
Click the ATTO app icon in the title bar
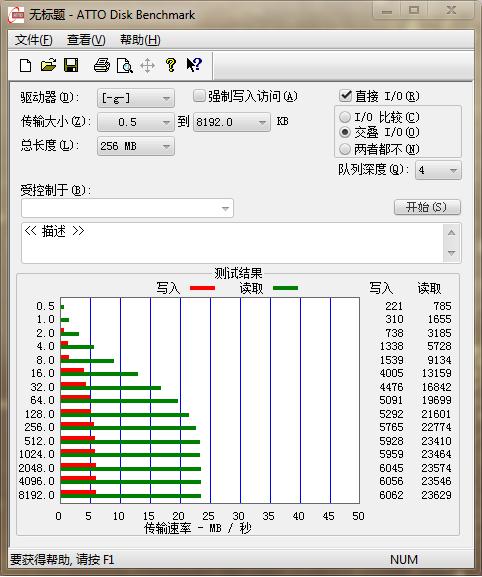point(15,15)
